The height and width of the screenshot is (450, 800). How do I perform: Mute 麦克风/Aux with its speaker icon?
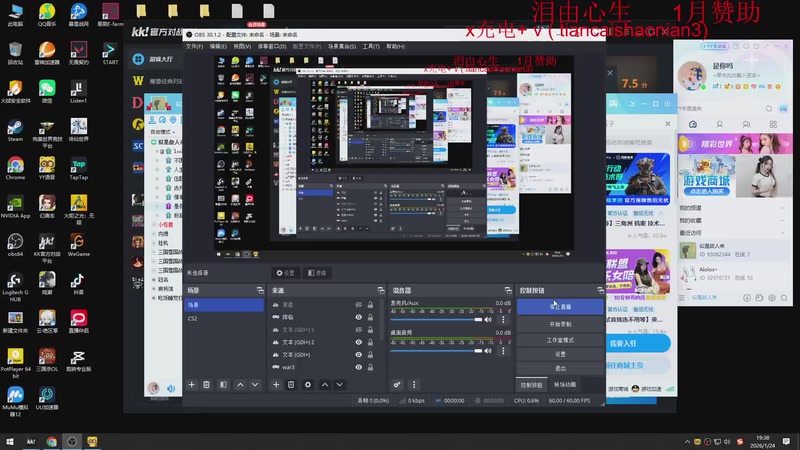[488, 320]
